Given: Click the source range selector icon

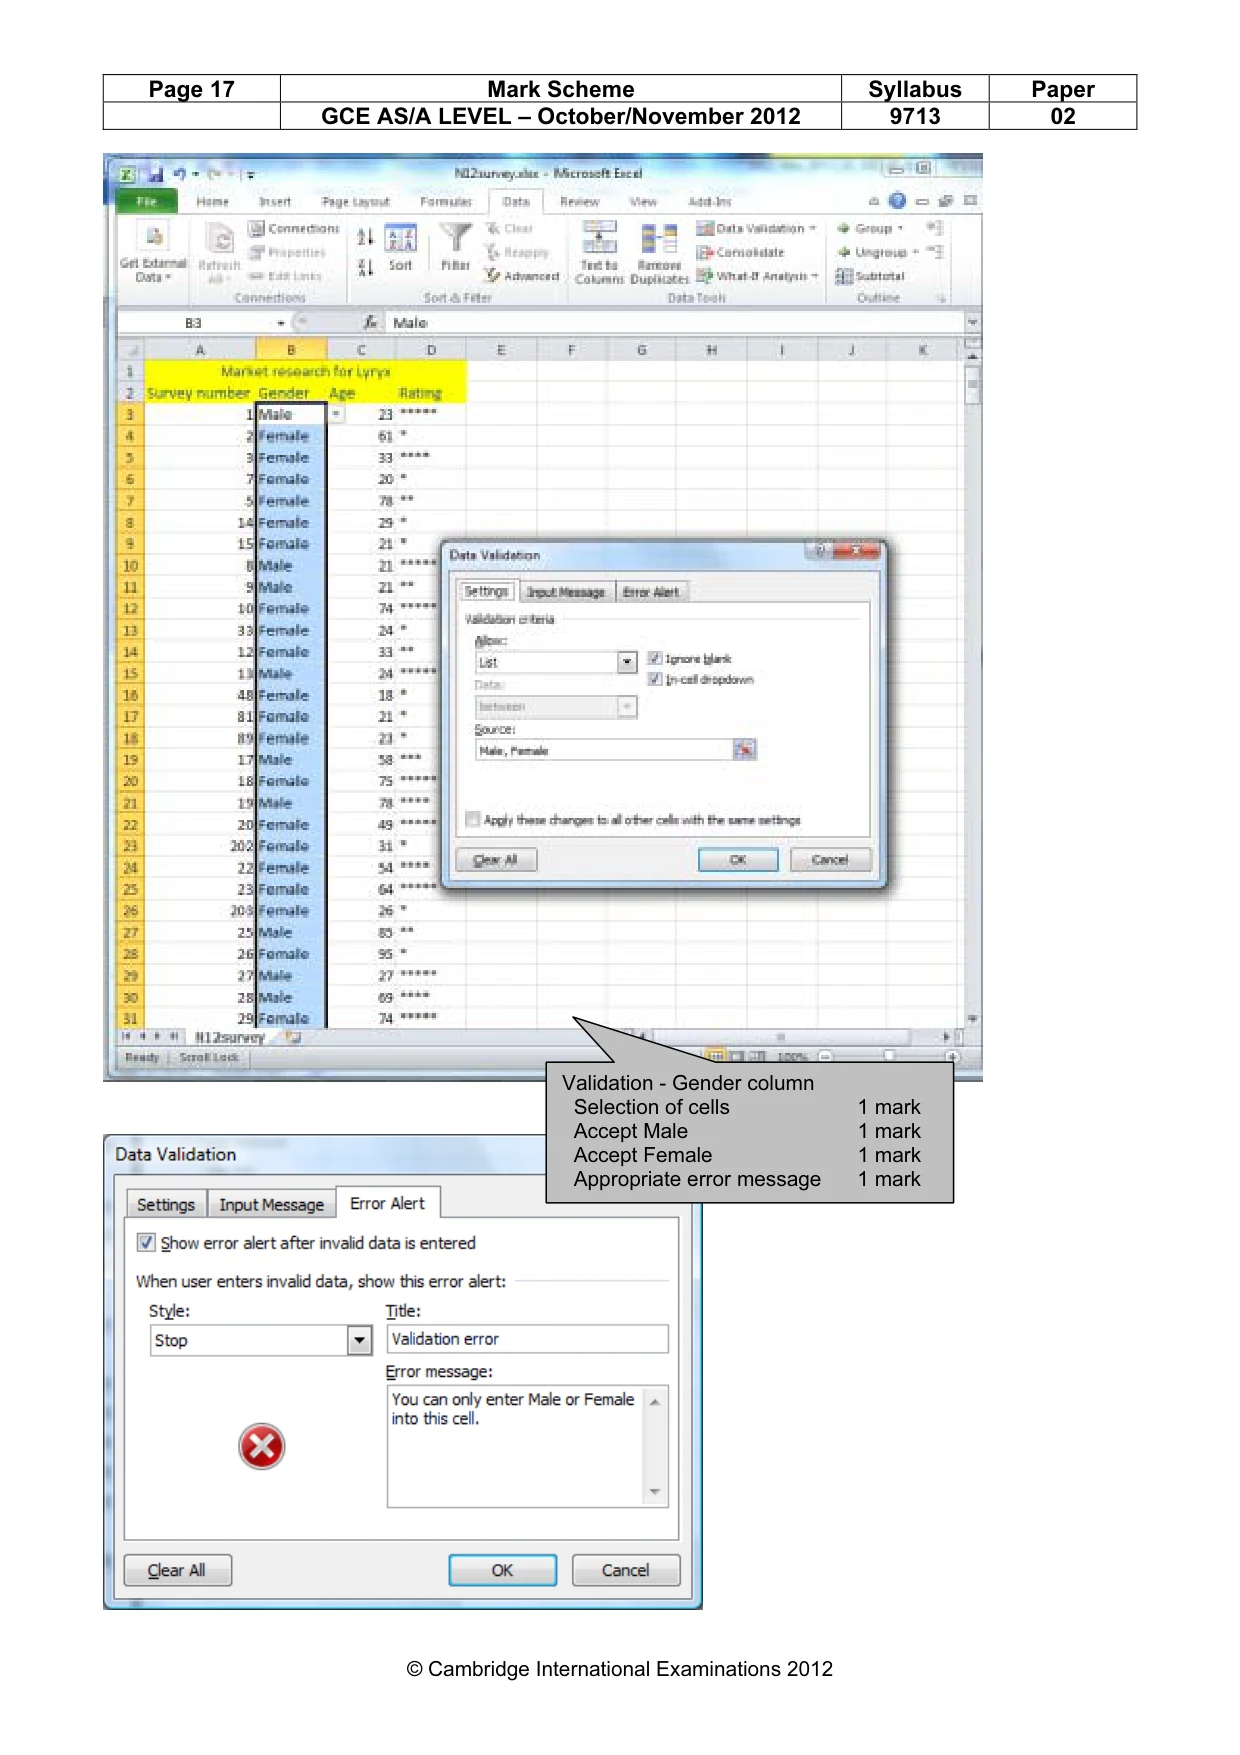Looking at the screenshot, I should (745, 750).
